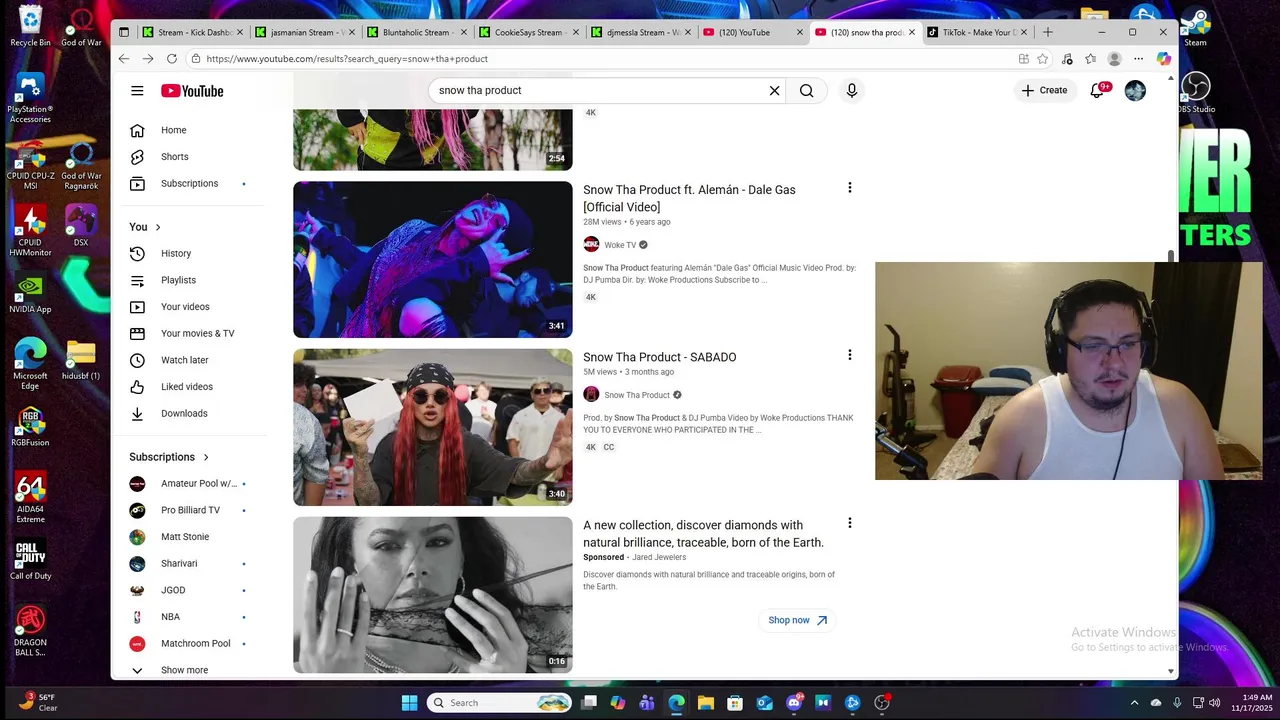This screenshot has width=1280, height=720.
Task: Clear the search box with the X
Action: pyautogui.click(x=774, y=91)
